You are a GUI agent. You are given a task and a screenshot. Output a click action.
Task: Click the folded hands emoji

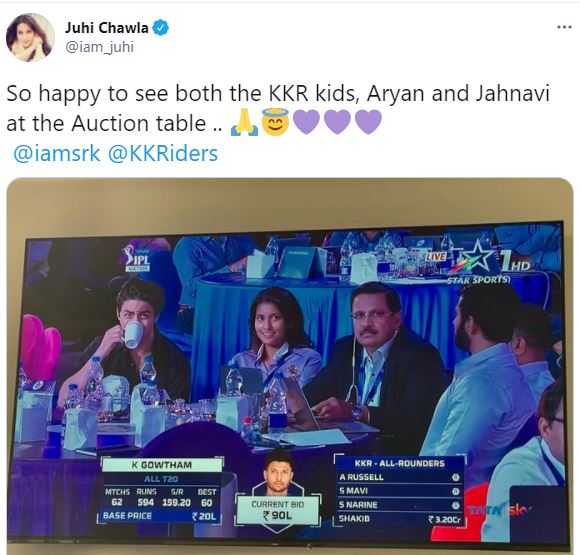click(x=244, y=123)
